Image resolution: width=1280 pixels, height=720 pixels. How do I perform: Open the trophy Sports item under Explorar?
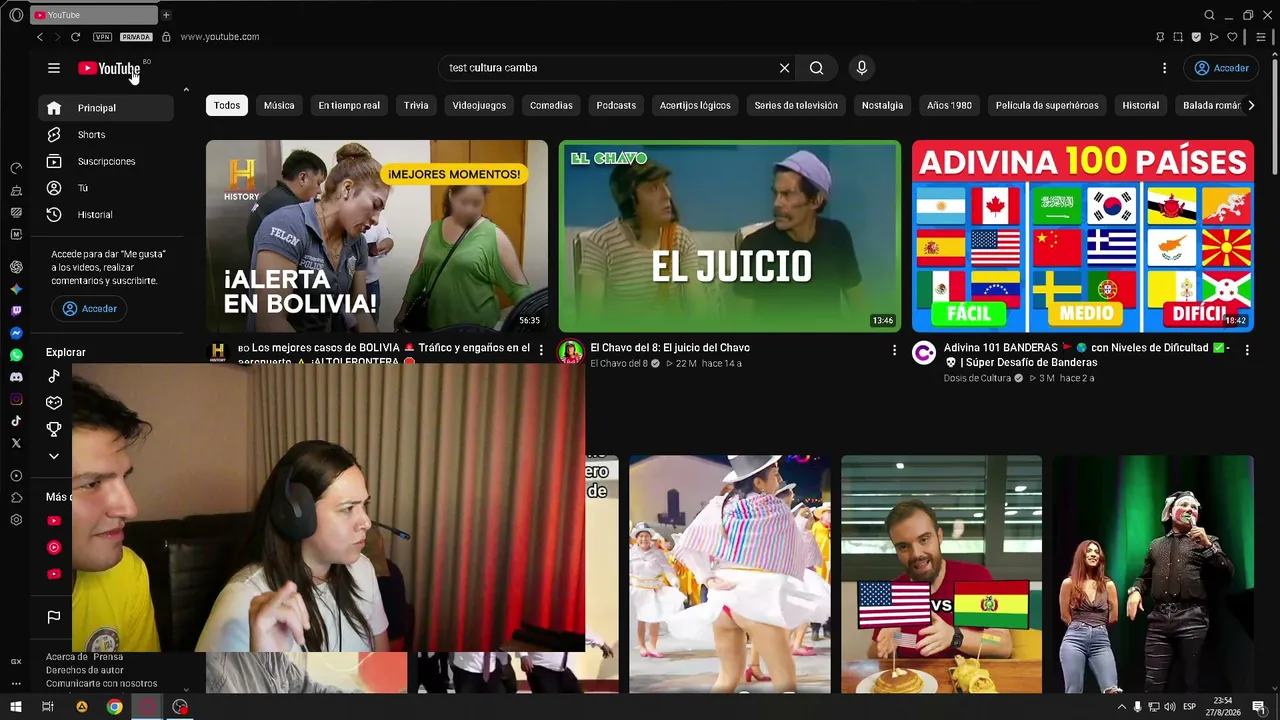coord(54,430)
